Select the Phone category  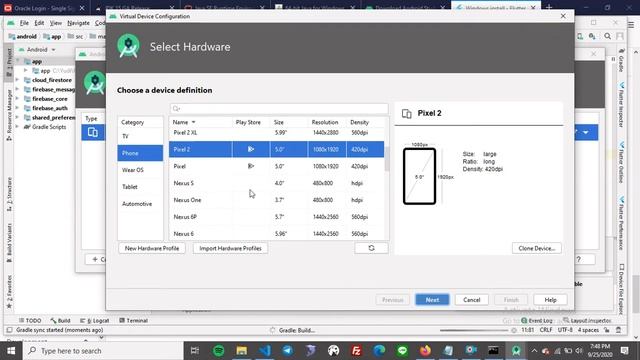140,153
